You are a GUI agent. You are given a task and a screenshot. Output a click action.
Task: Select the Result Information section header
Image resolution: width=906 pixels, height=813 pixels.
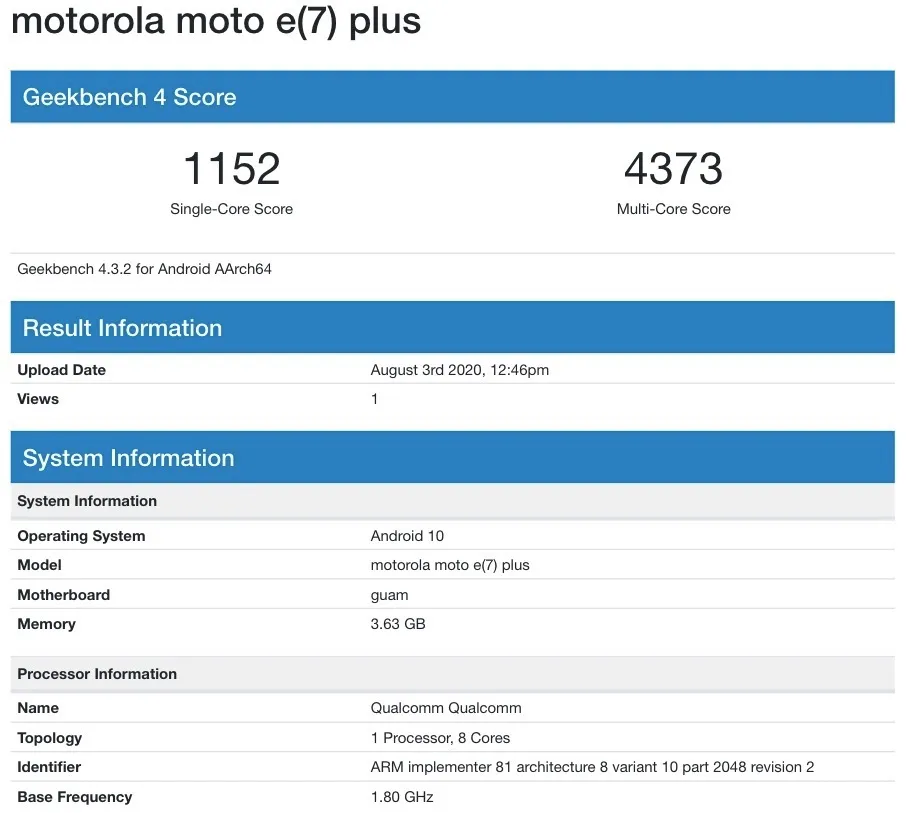452,327
